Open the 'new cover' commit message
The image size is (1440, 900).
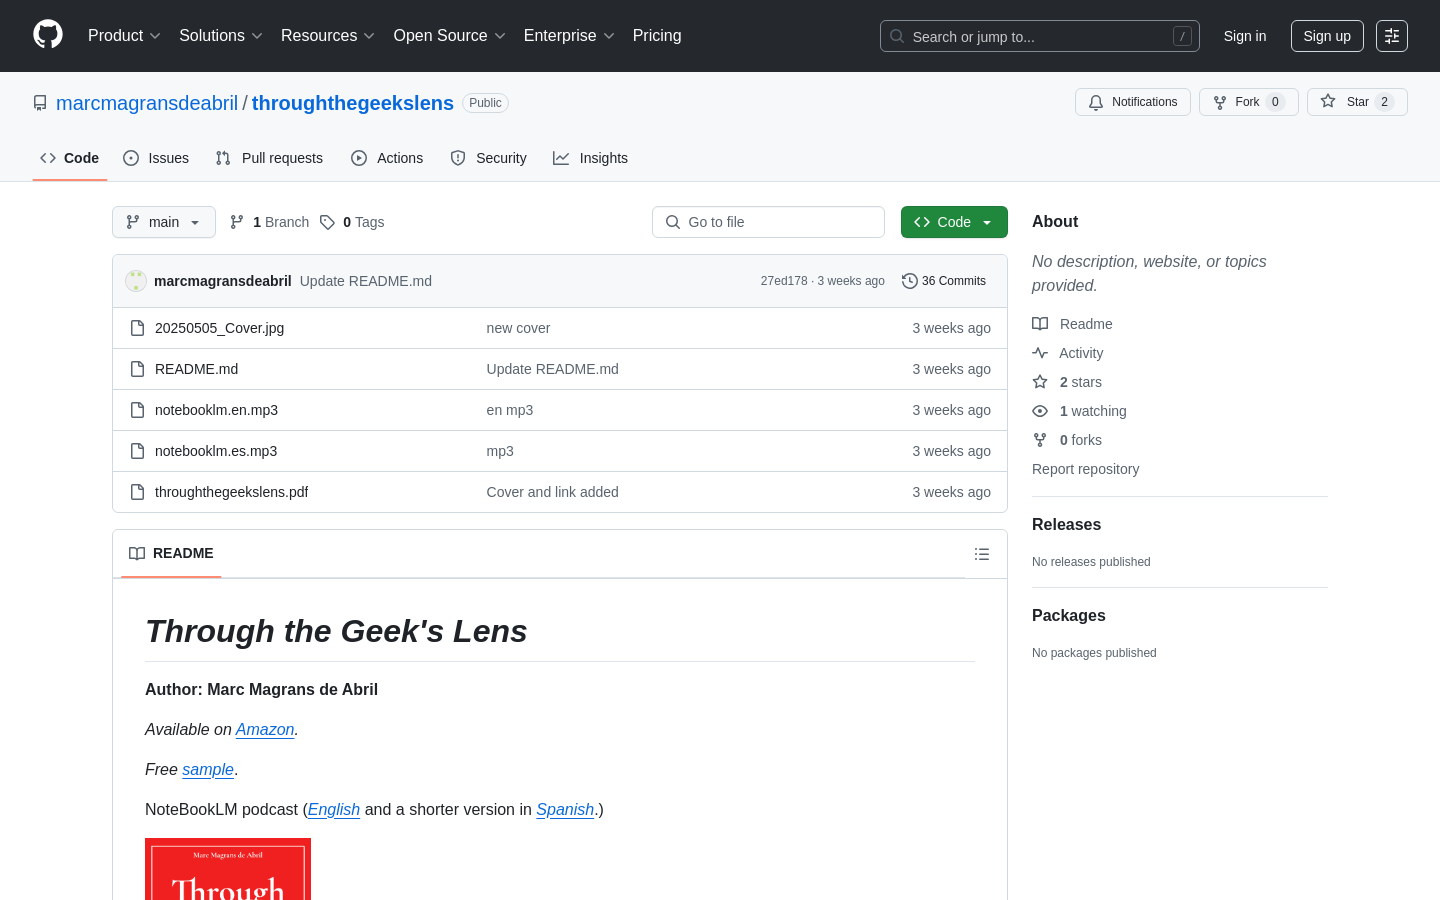tap(518, 328)
